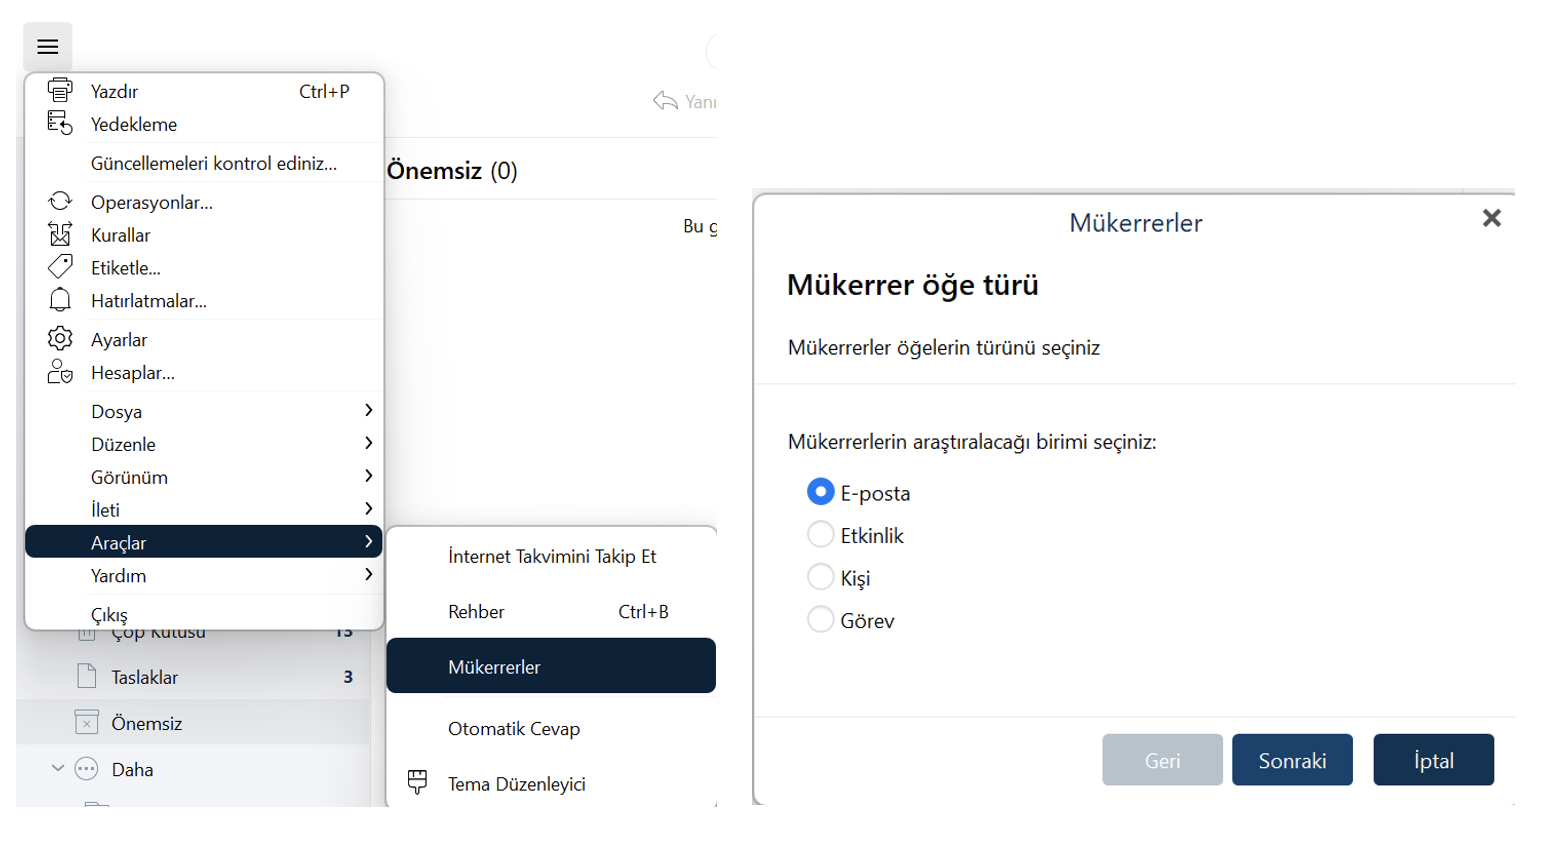Select the E-posta radio button
This screenshot has width=1556, height=846.
(x=820, y=492)
